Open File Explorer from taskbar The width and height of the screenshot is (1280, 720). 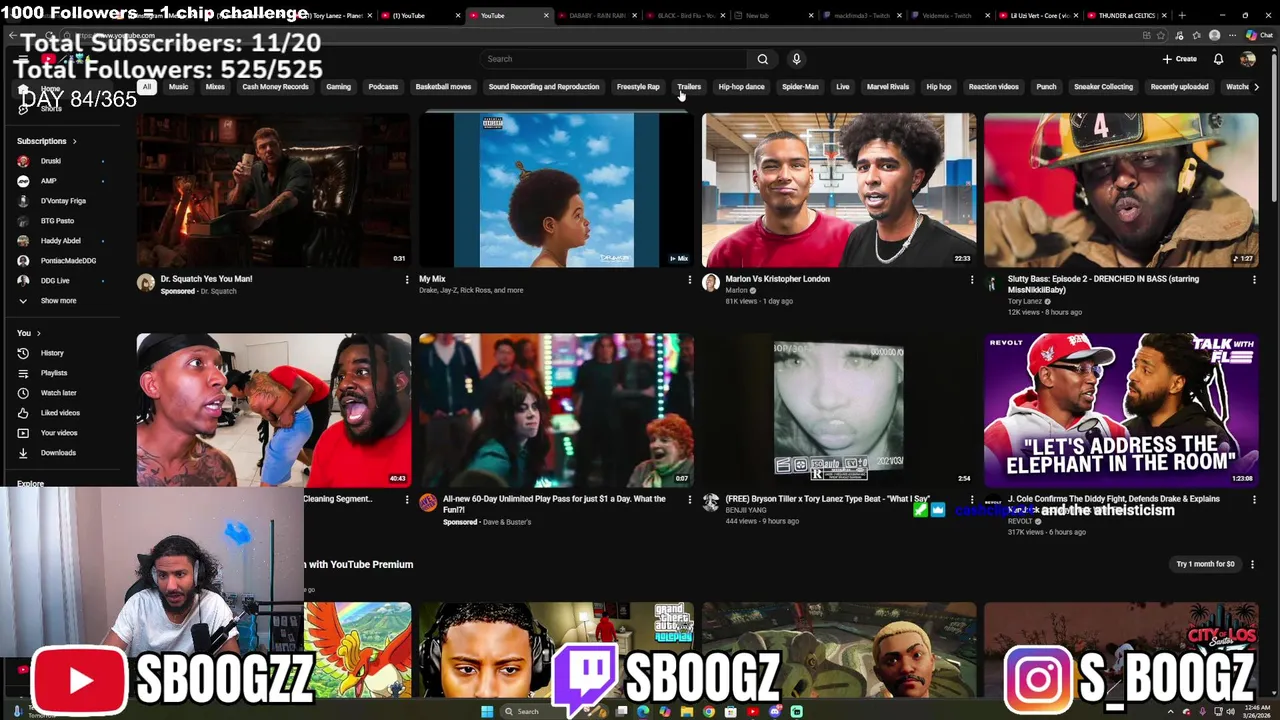pos(687,711)
